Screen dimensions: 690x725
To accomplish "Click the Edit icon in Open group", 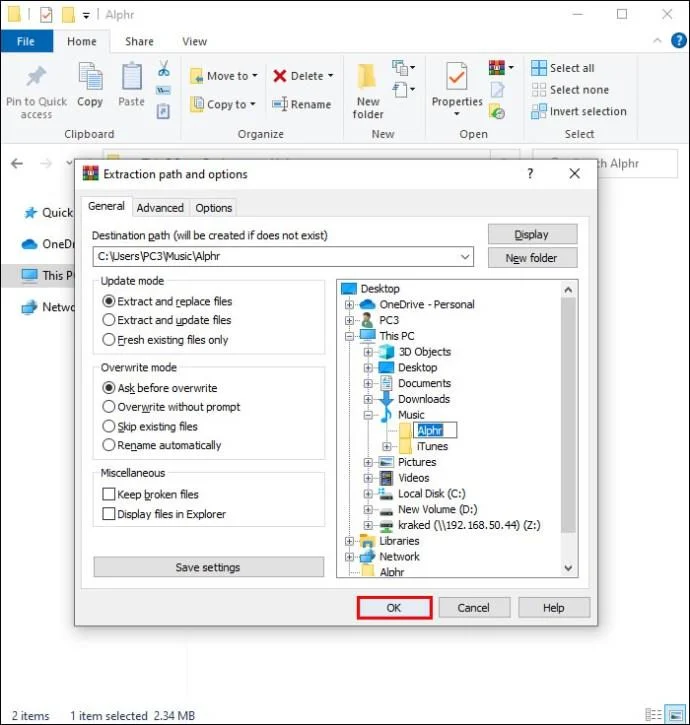I will pos(497,90).
